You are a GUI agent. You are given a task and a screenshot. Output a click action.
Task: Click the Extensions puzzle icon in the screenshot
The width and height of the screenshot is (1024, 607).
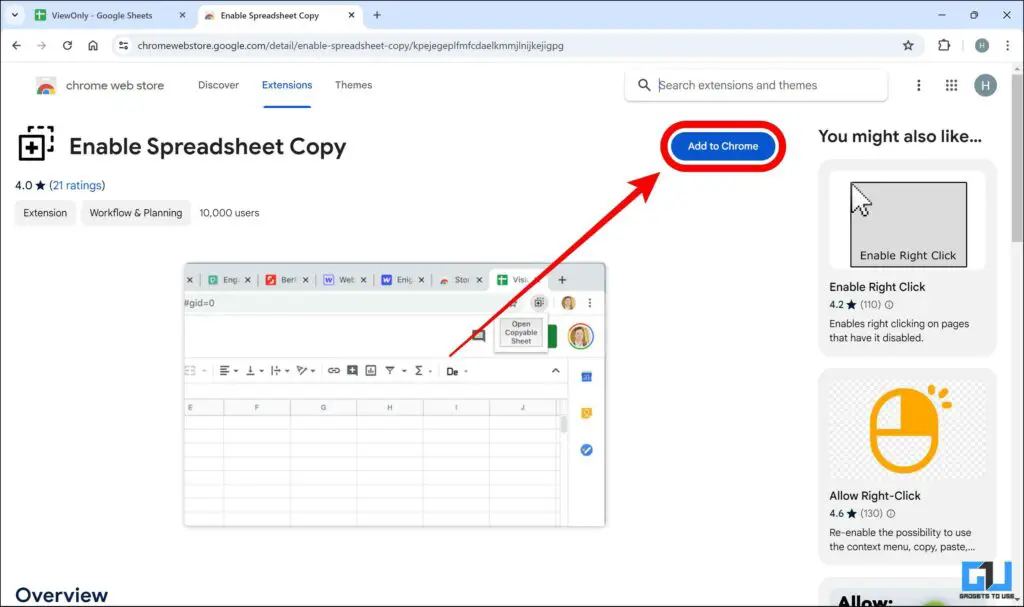(943, 45)
